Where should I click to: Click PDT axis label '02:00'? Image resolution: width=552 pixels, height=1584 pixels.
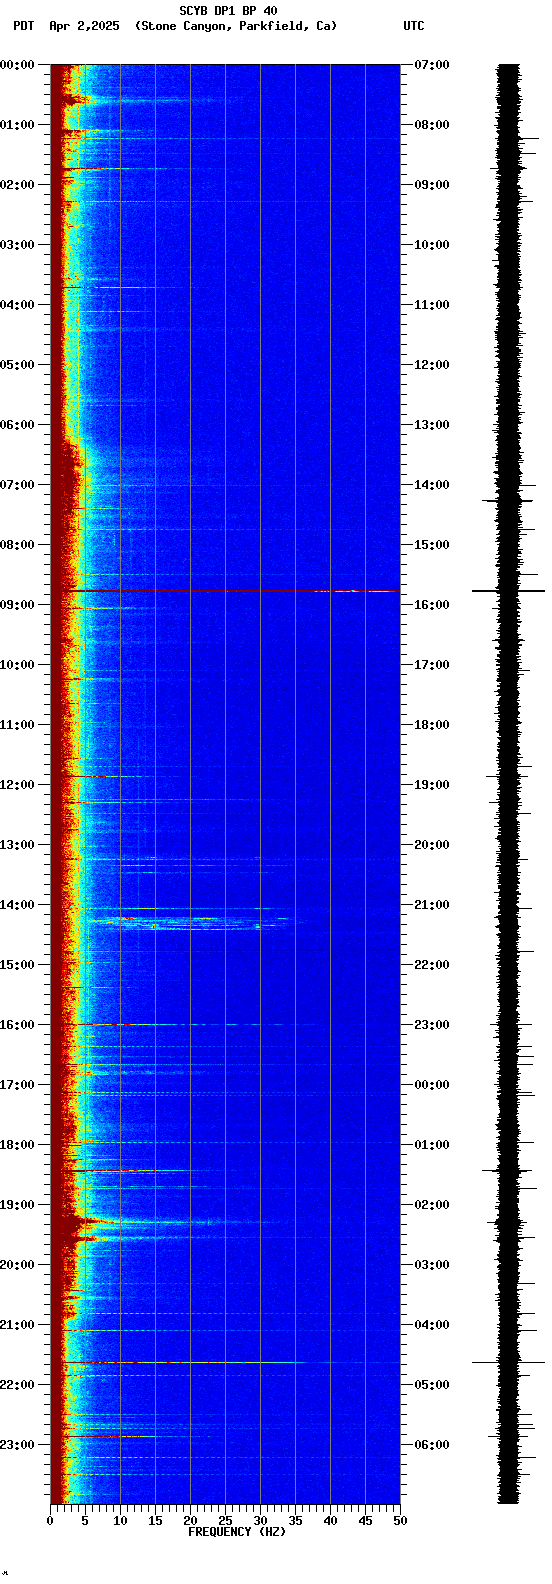coord(17,185)
